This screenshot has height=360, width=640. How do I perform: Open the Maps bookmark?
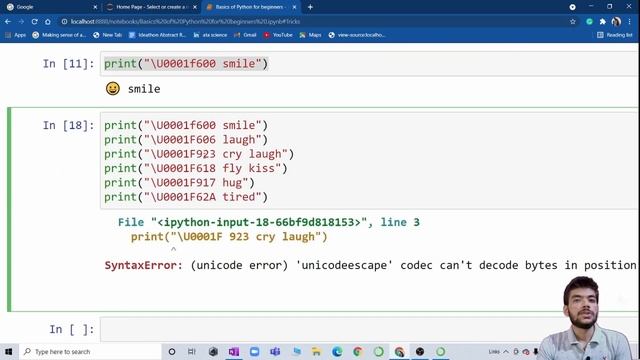(311, 35)
